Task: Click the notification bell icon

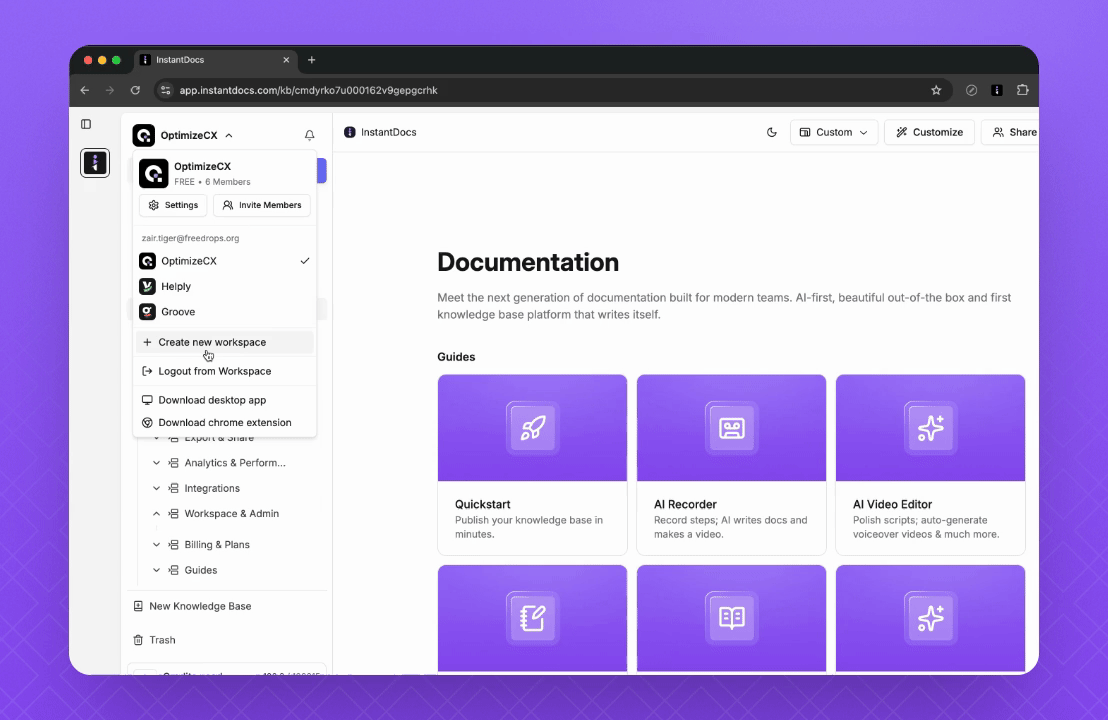Action: [x=309, y=135]
